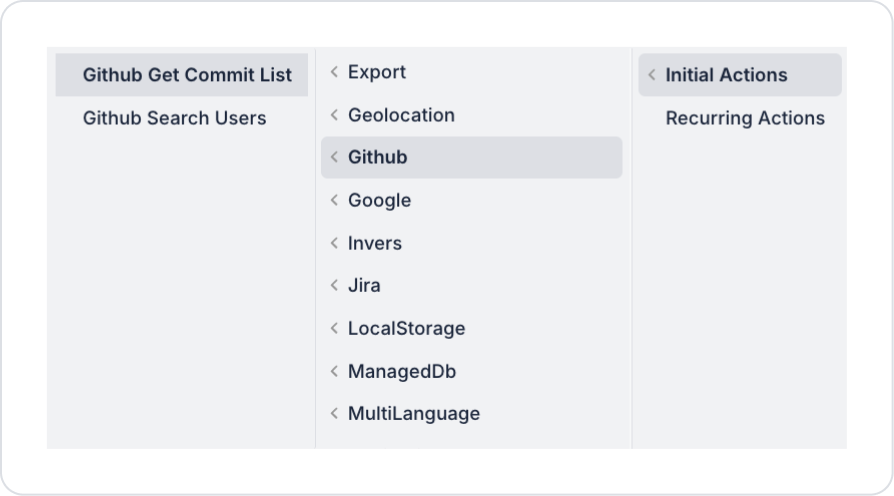
Task: Choose Github Search Users action
Action: (174, 118)
